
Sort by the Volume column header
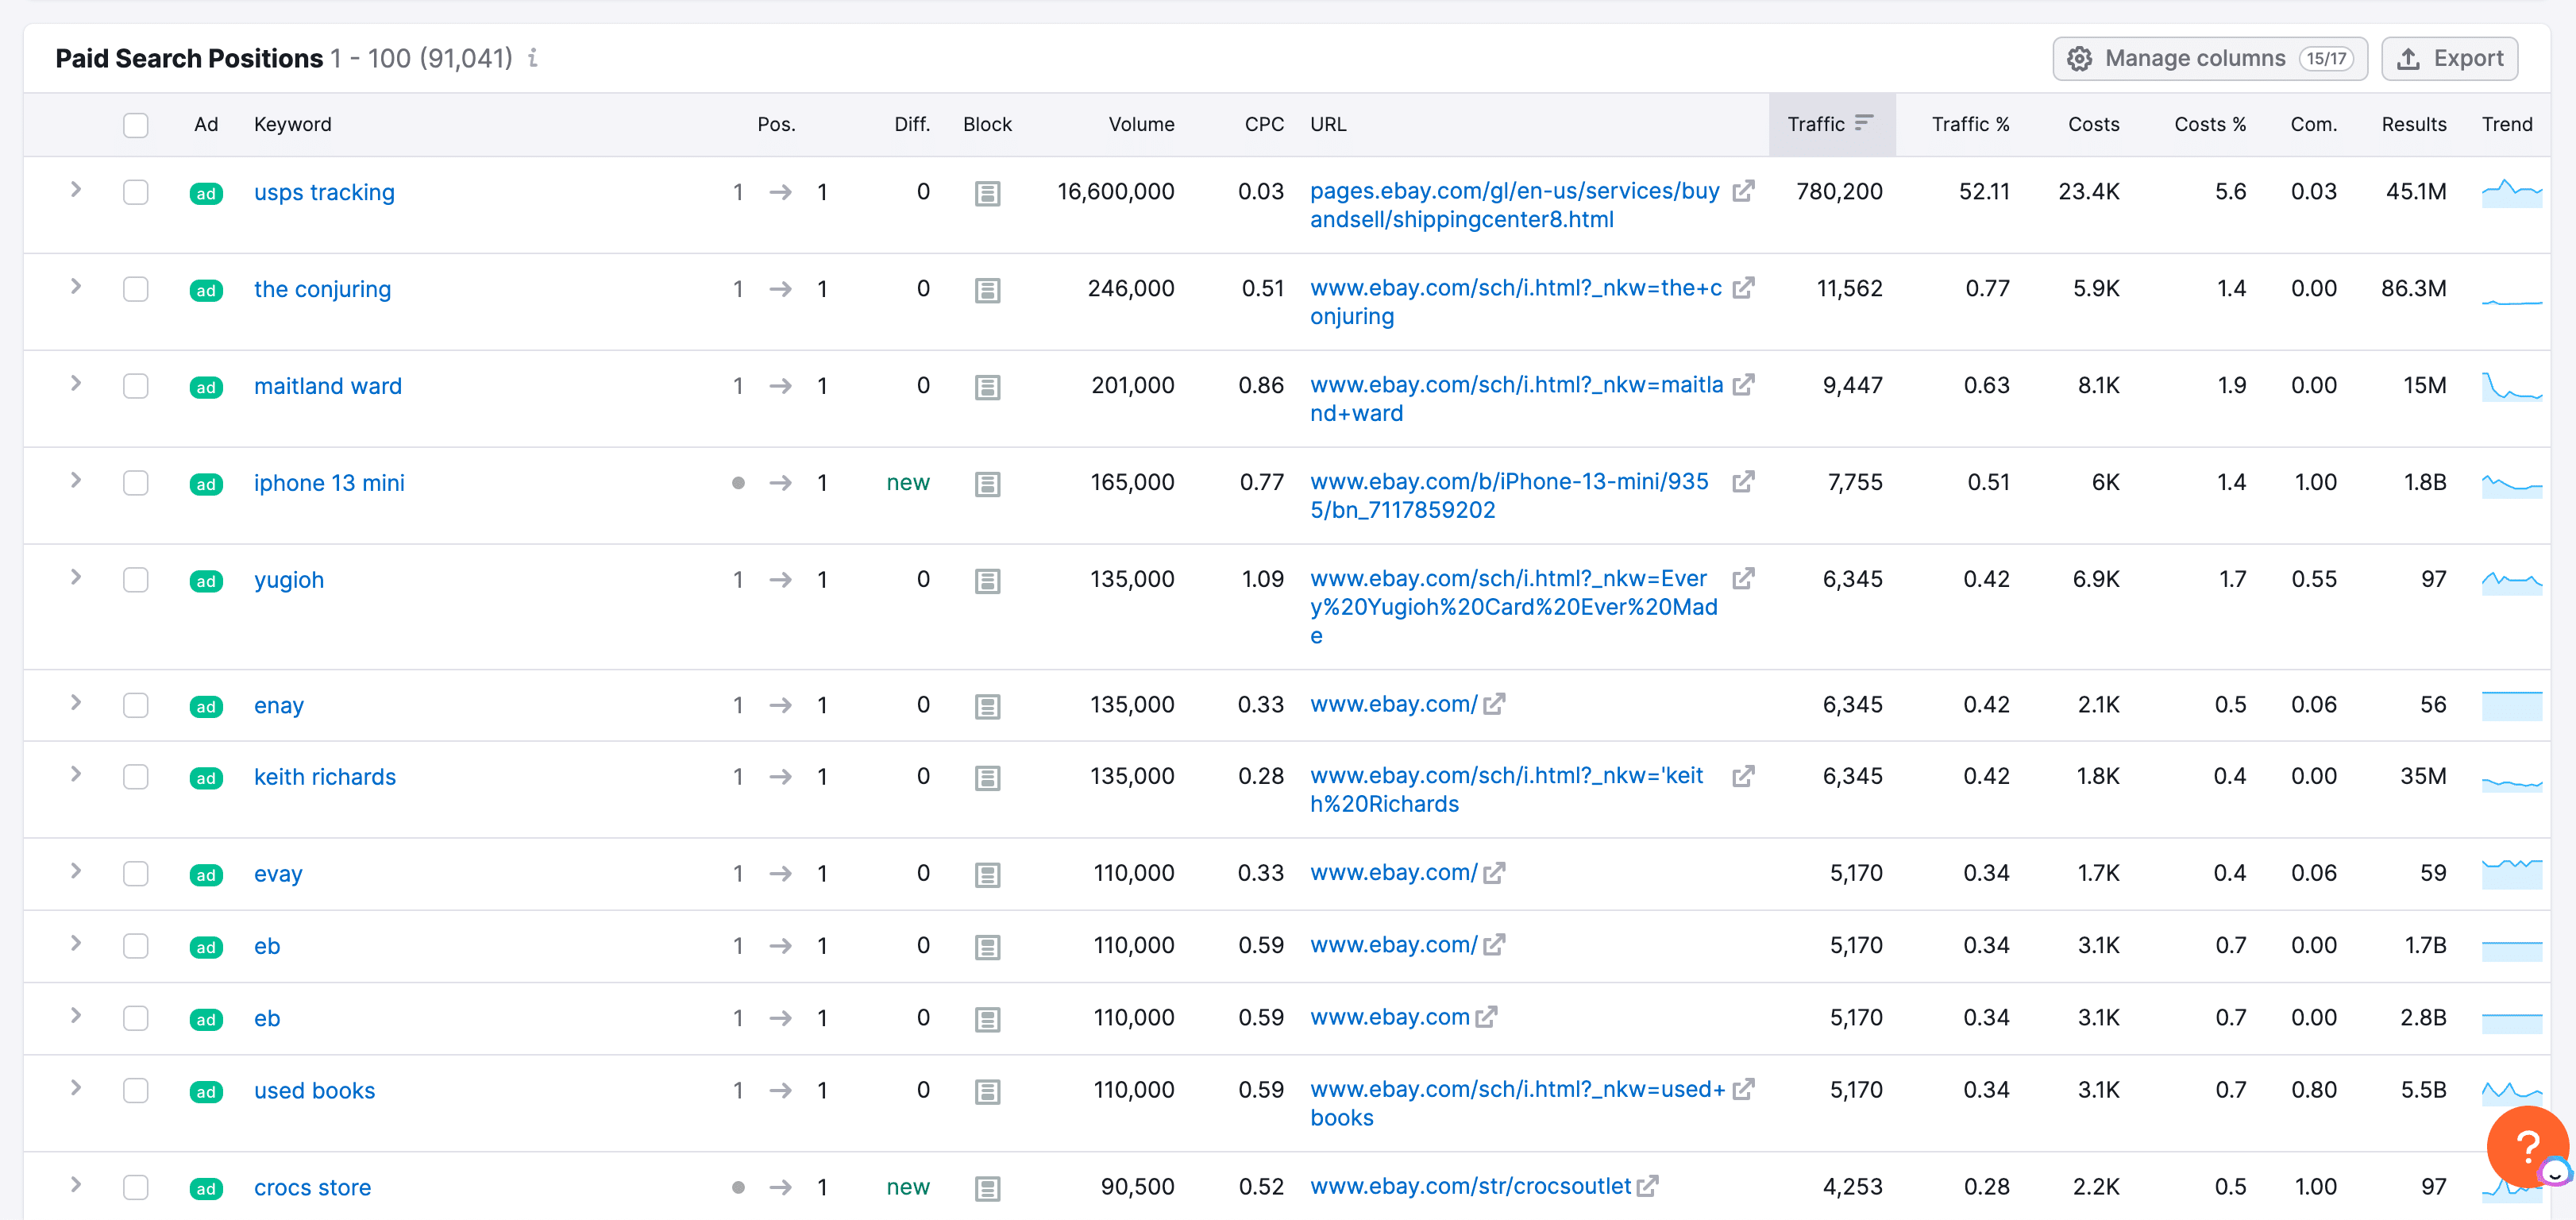(x=1141, y=124)
